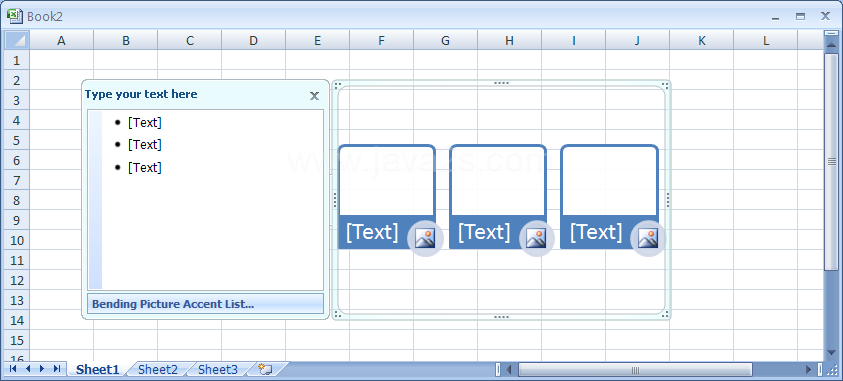Minimize the Book2 workbook window
This screenshot has width=843, height=381.
[775, 17]
